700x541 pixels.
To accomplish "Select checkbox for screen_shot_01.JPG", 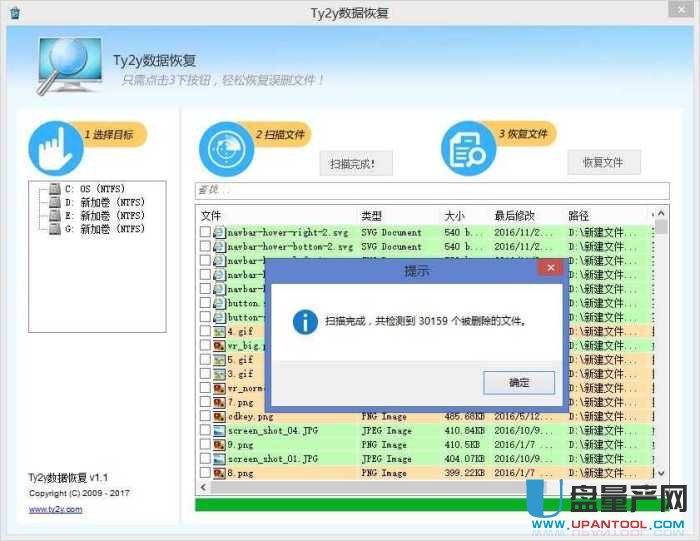I will pyautogui.click(x=205, y=459).
